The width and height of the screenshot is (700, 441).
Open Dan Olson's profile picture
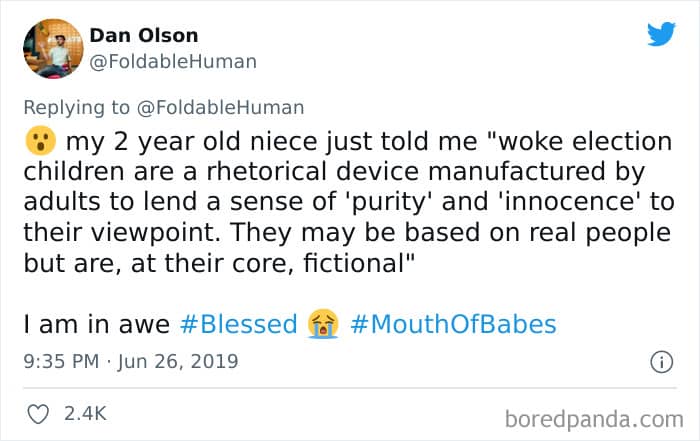point(53,49)
